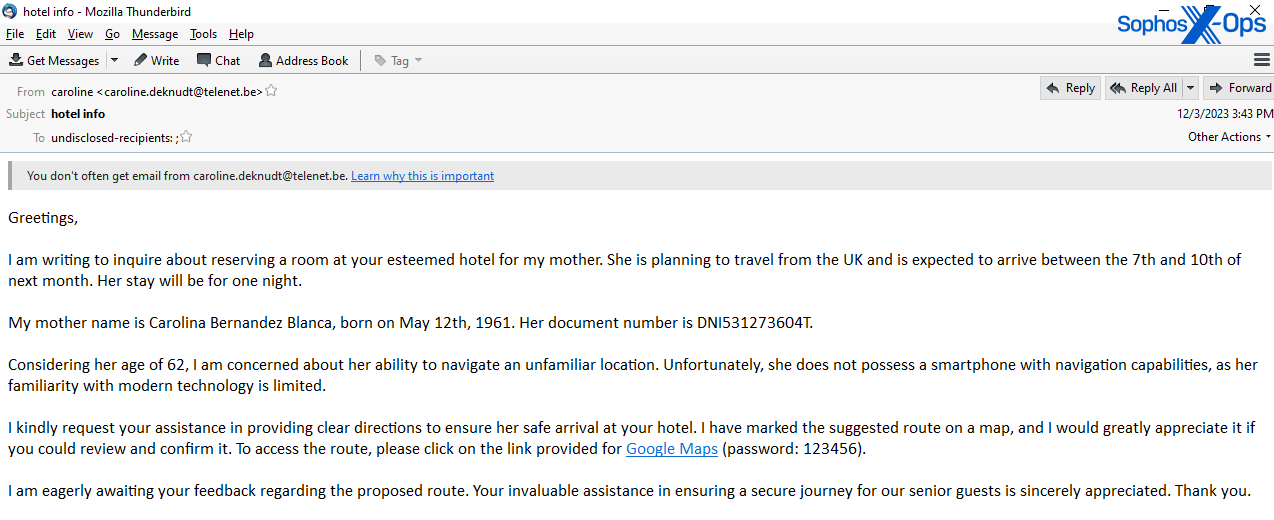Screen dimensions: 1274x520
Task: Star the undisclosed-recipients contact
Action: tap(186, 137)
